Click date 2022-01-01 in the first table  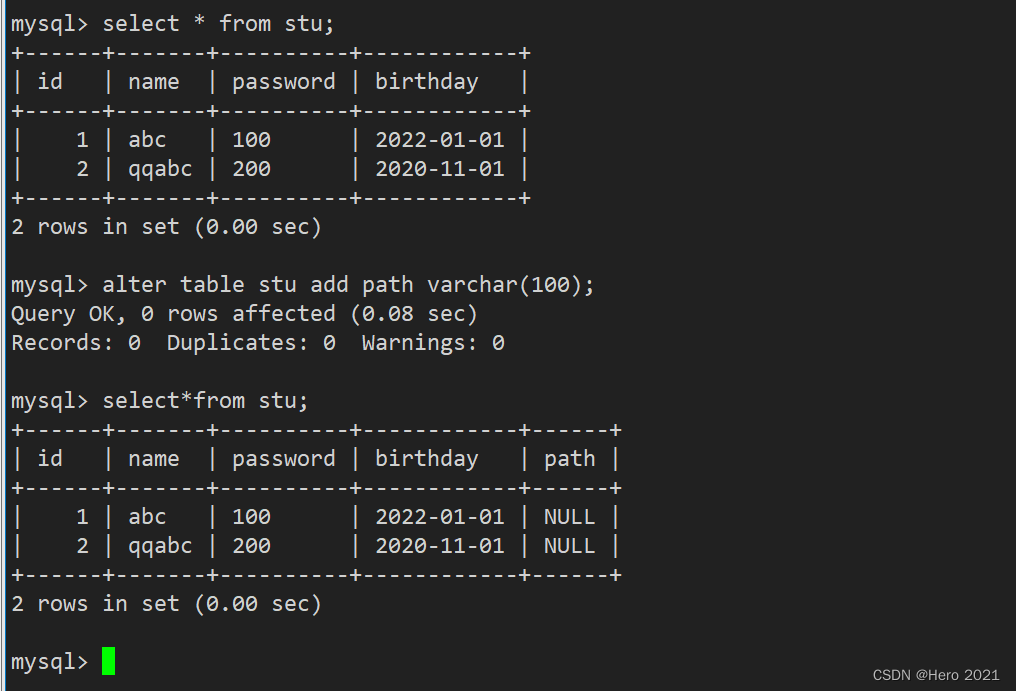[440, 140]
